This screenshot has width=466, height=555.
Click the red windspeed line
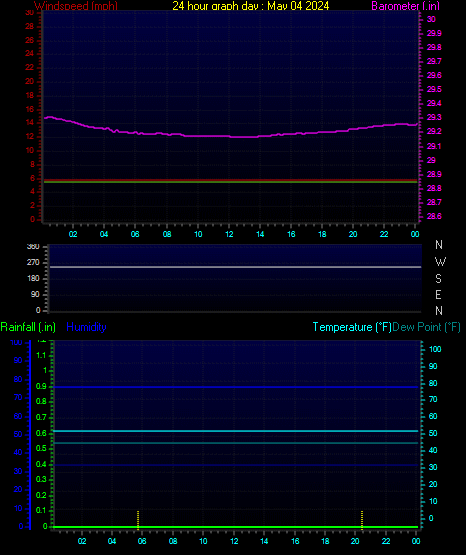(x=230, y=180)
